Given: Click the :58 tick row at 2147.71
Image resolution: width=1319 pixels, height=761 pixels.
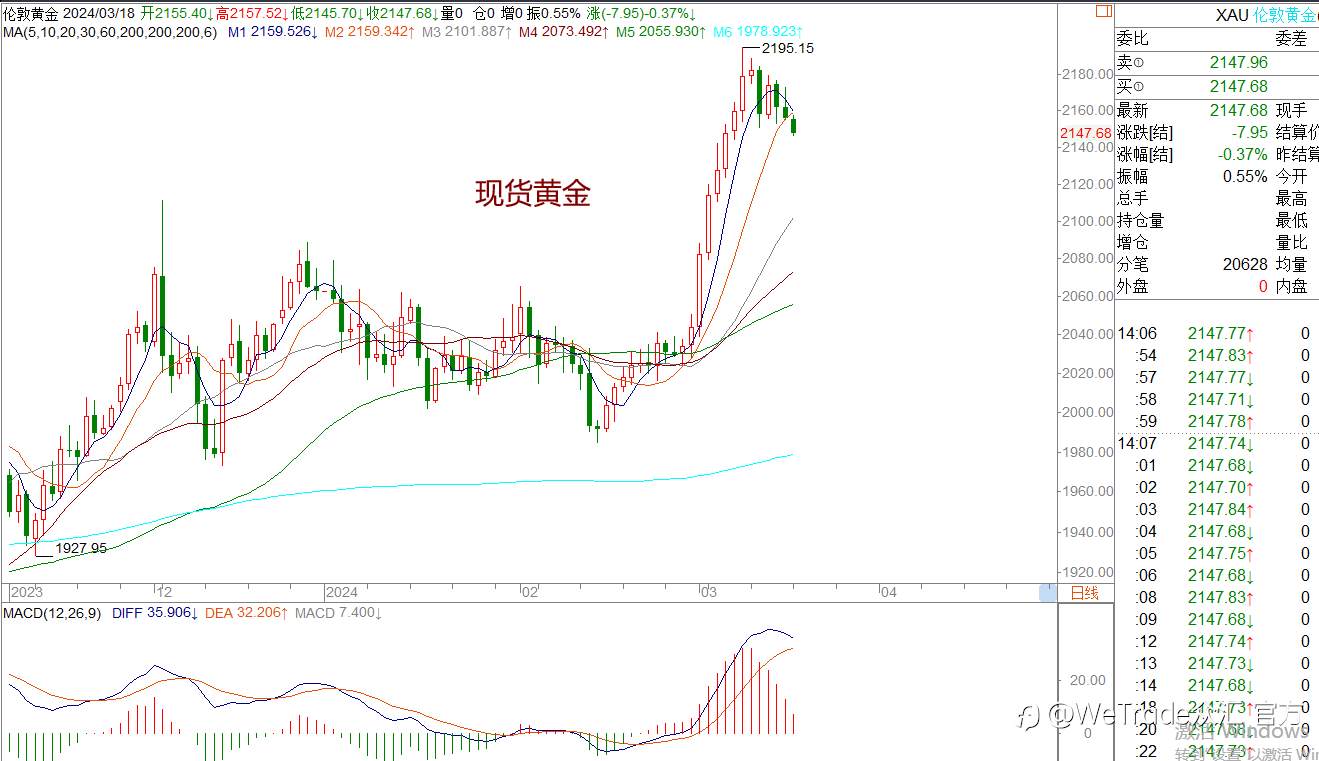Looking at the screenshot, I should (x=1216, y=399).
